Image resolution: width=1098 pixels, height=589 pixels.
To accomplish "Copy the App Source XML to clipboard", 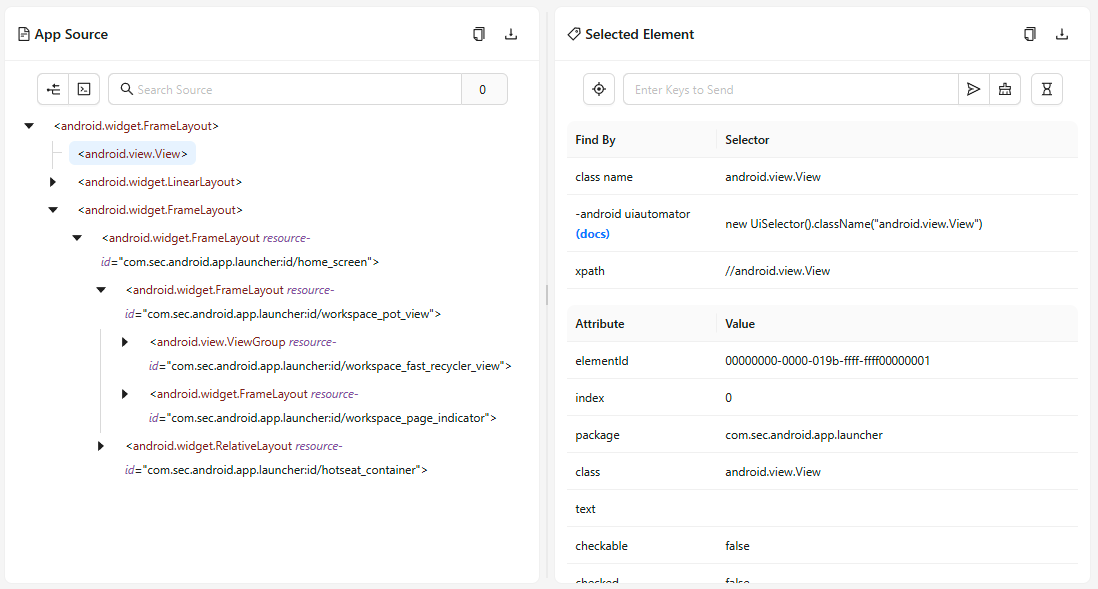I will [479, 34].
